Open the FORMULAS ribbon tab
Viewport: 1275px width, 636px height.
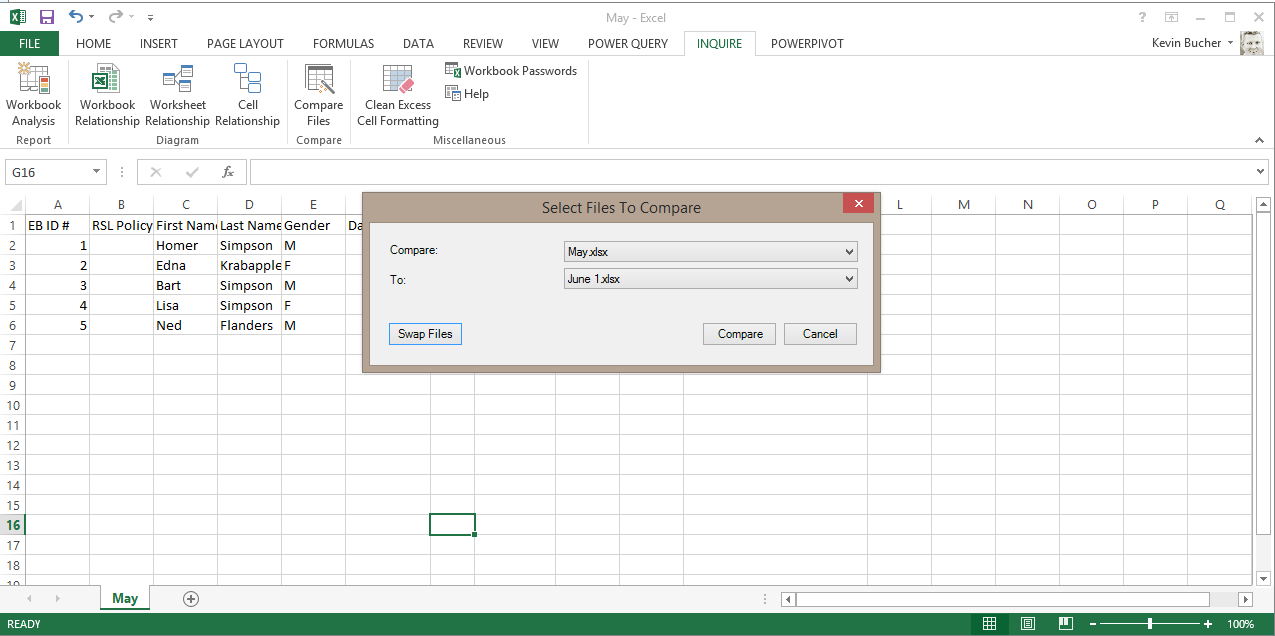pos(343,43)
